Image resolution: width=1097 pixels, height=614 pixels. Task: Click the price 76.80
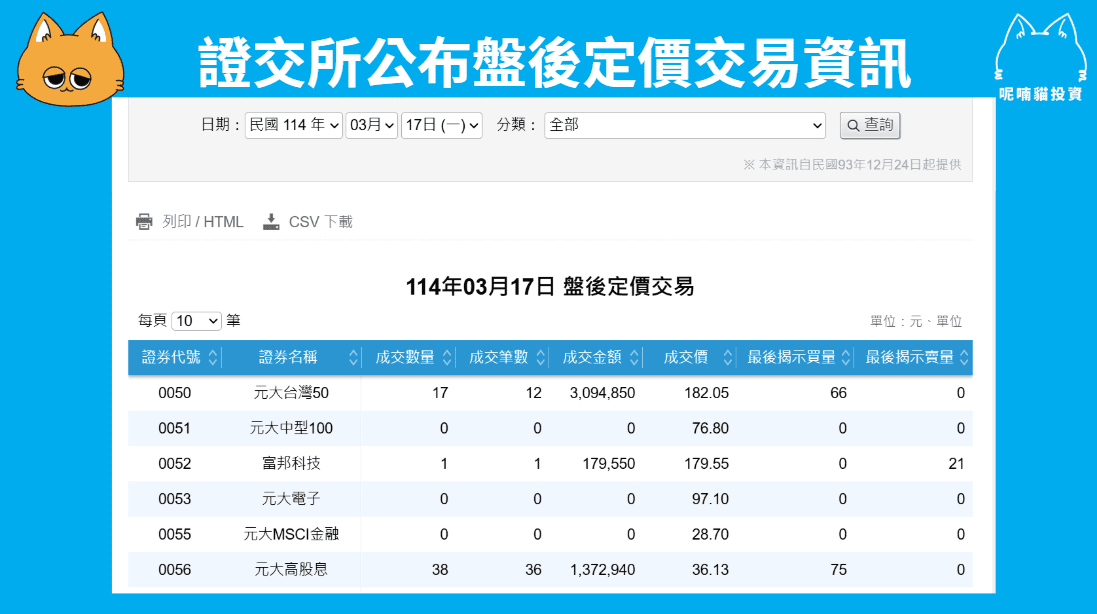coord(710,428)
